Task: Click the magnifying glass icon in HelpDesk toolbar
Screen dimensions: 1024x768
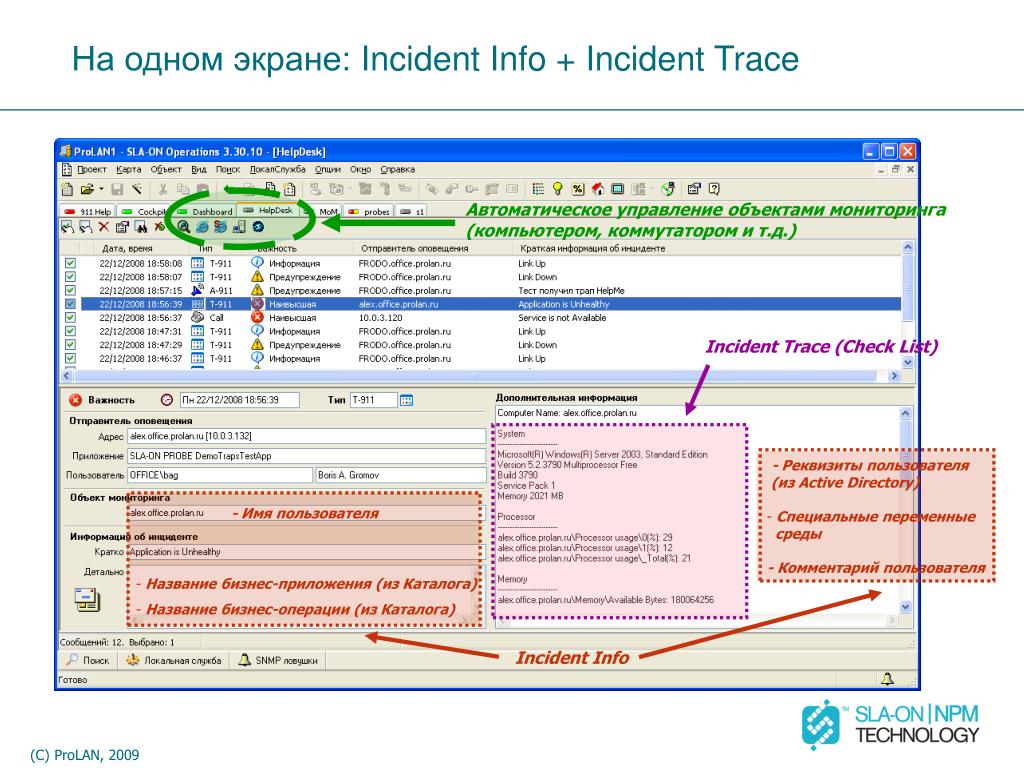Action: click(x=184, y=227)
